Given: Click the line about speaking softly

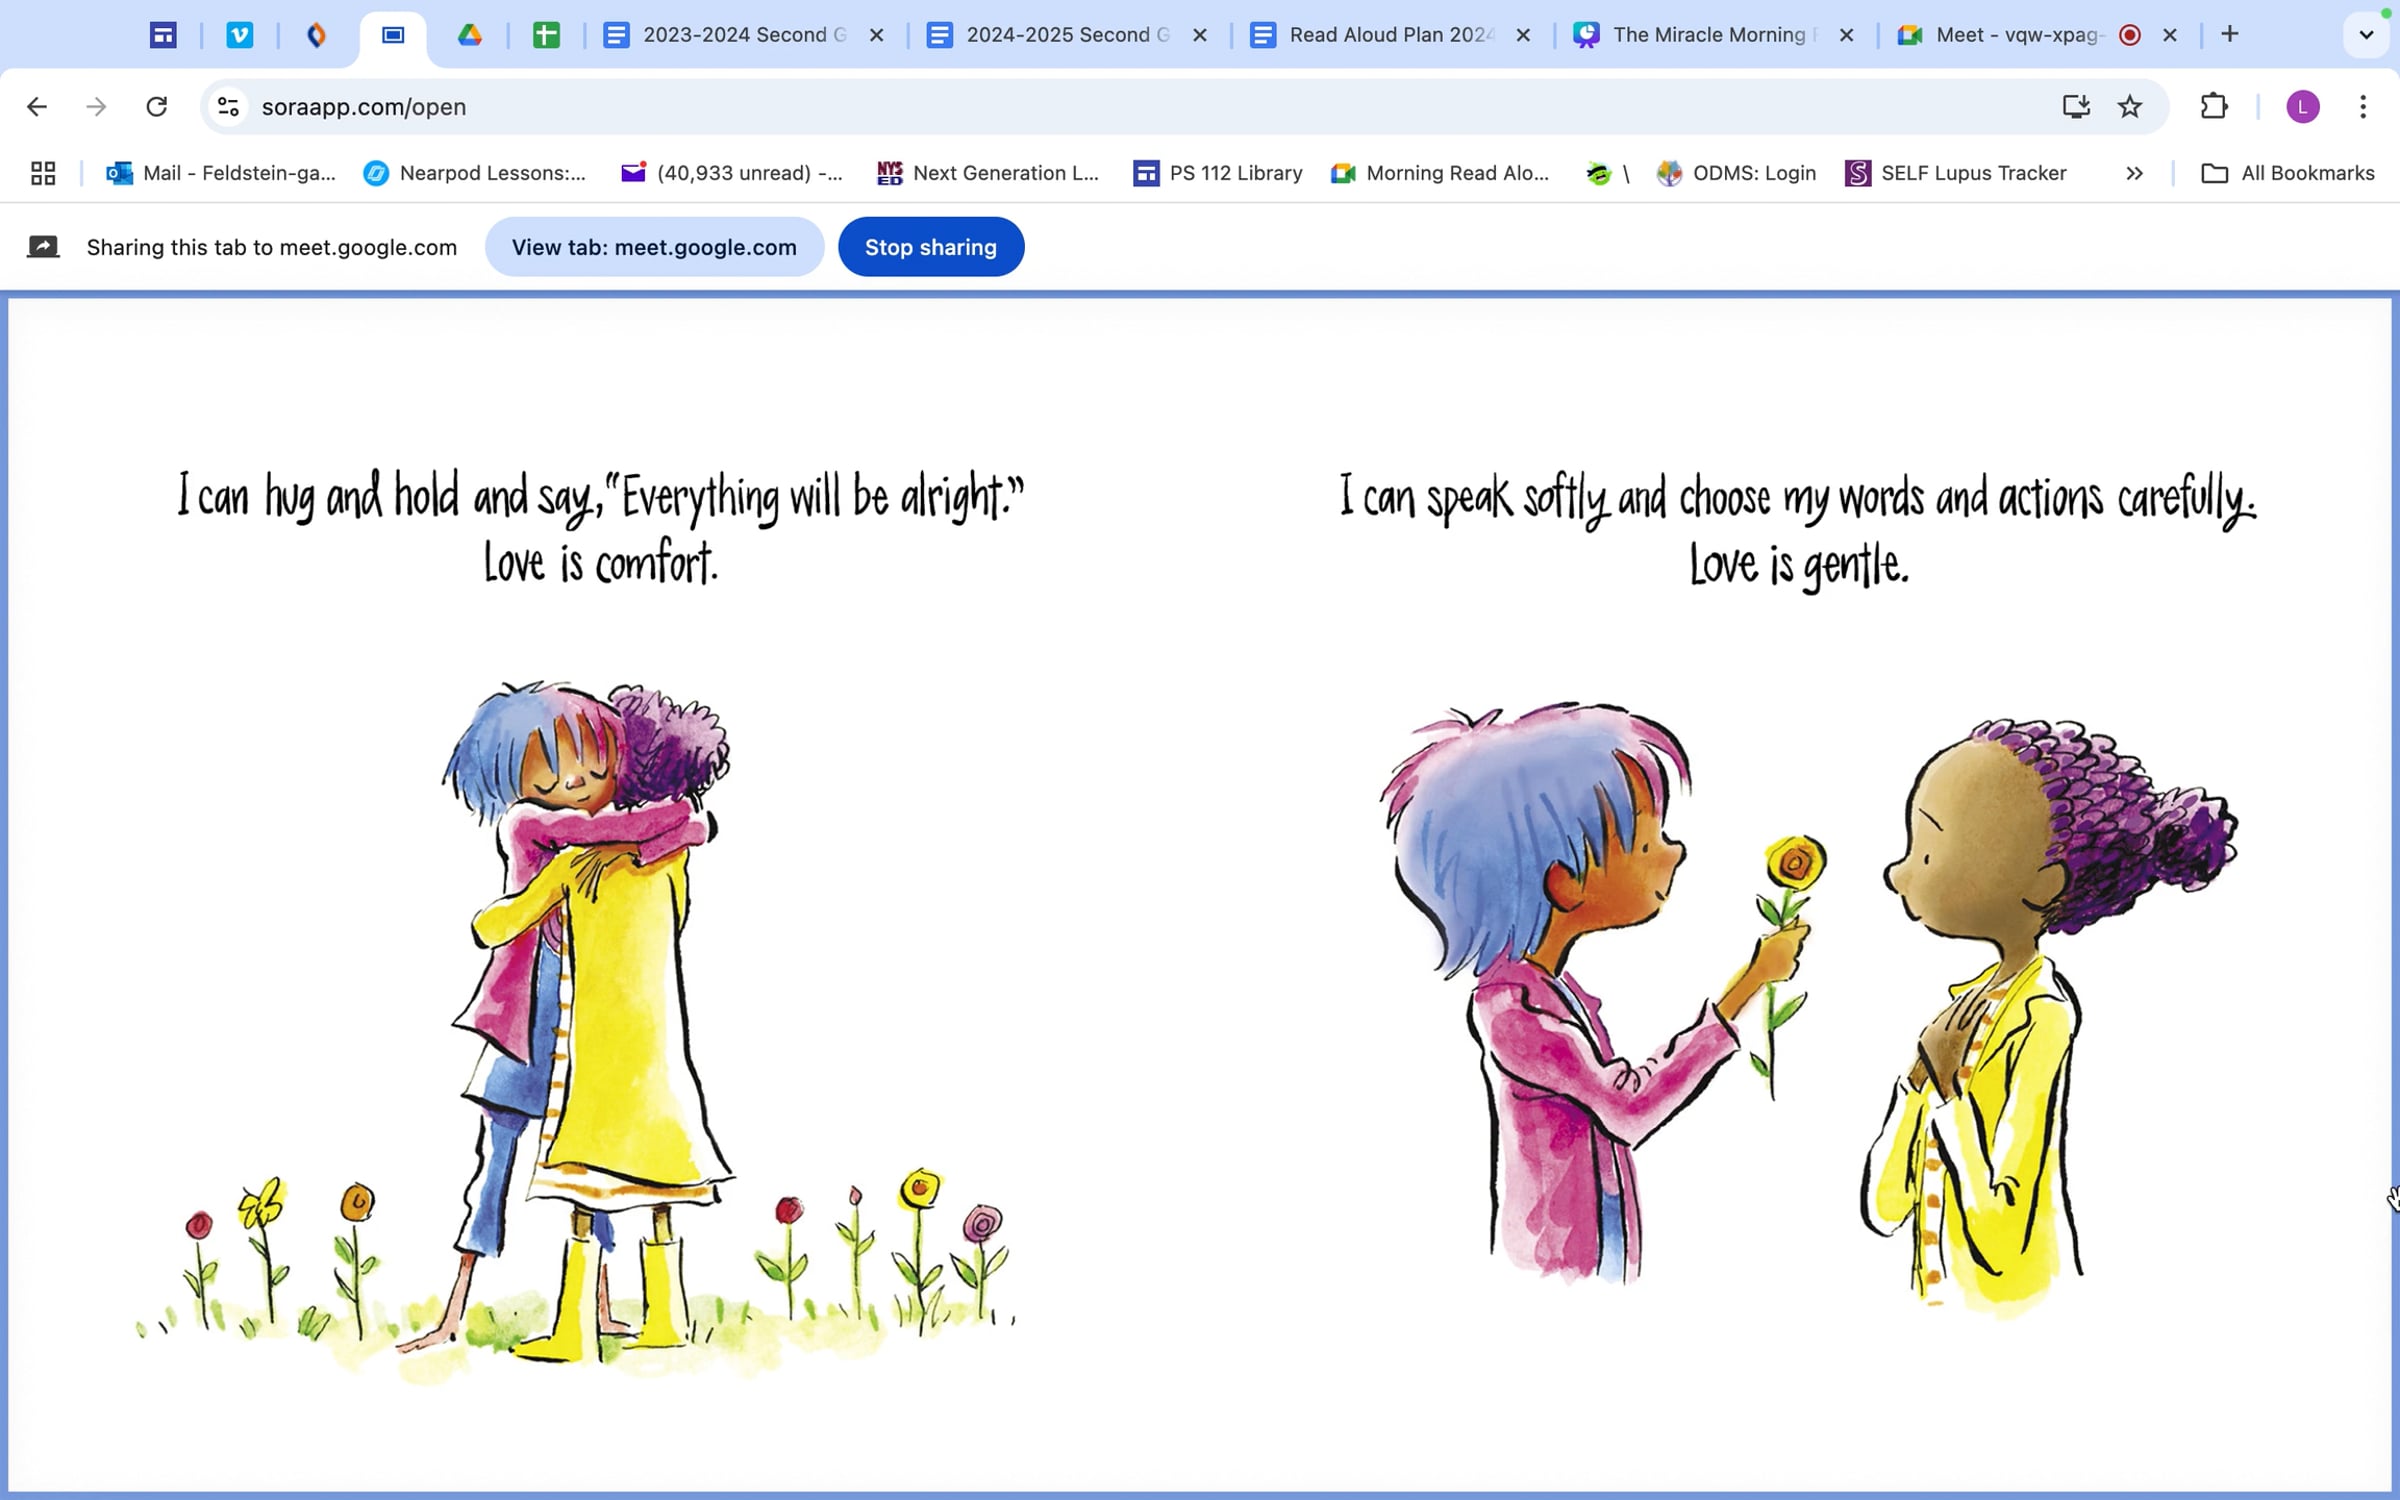Looking at the screenshot, I should point(1798,499).
